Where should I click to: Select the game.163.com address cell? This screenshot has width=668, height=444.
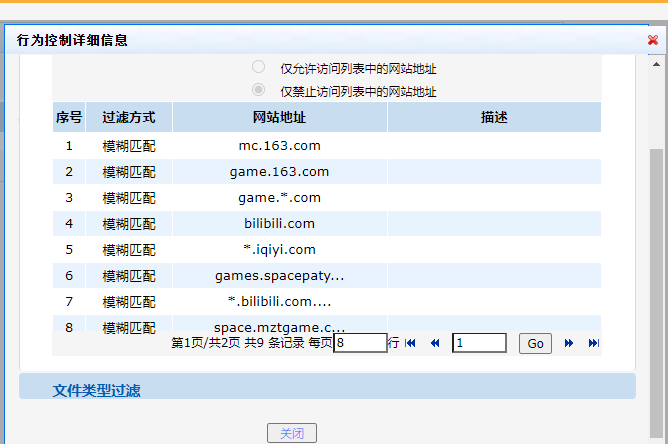click(279, 172)
